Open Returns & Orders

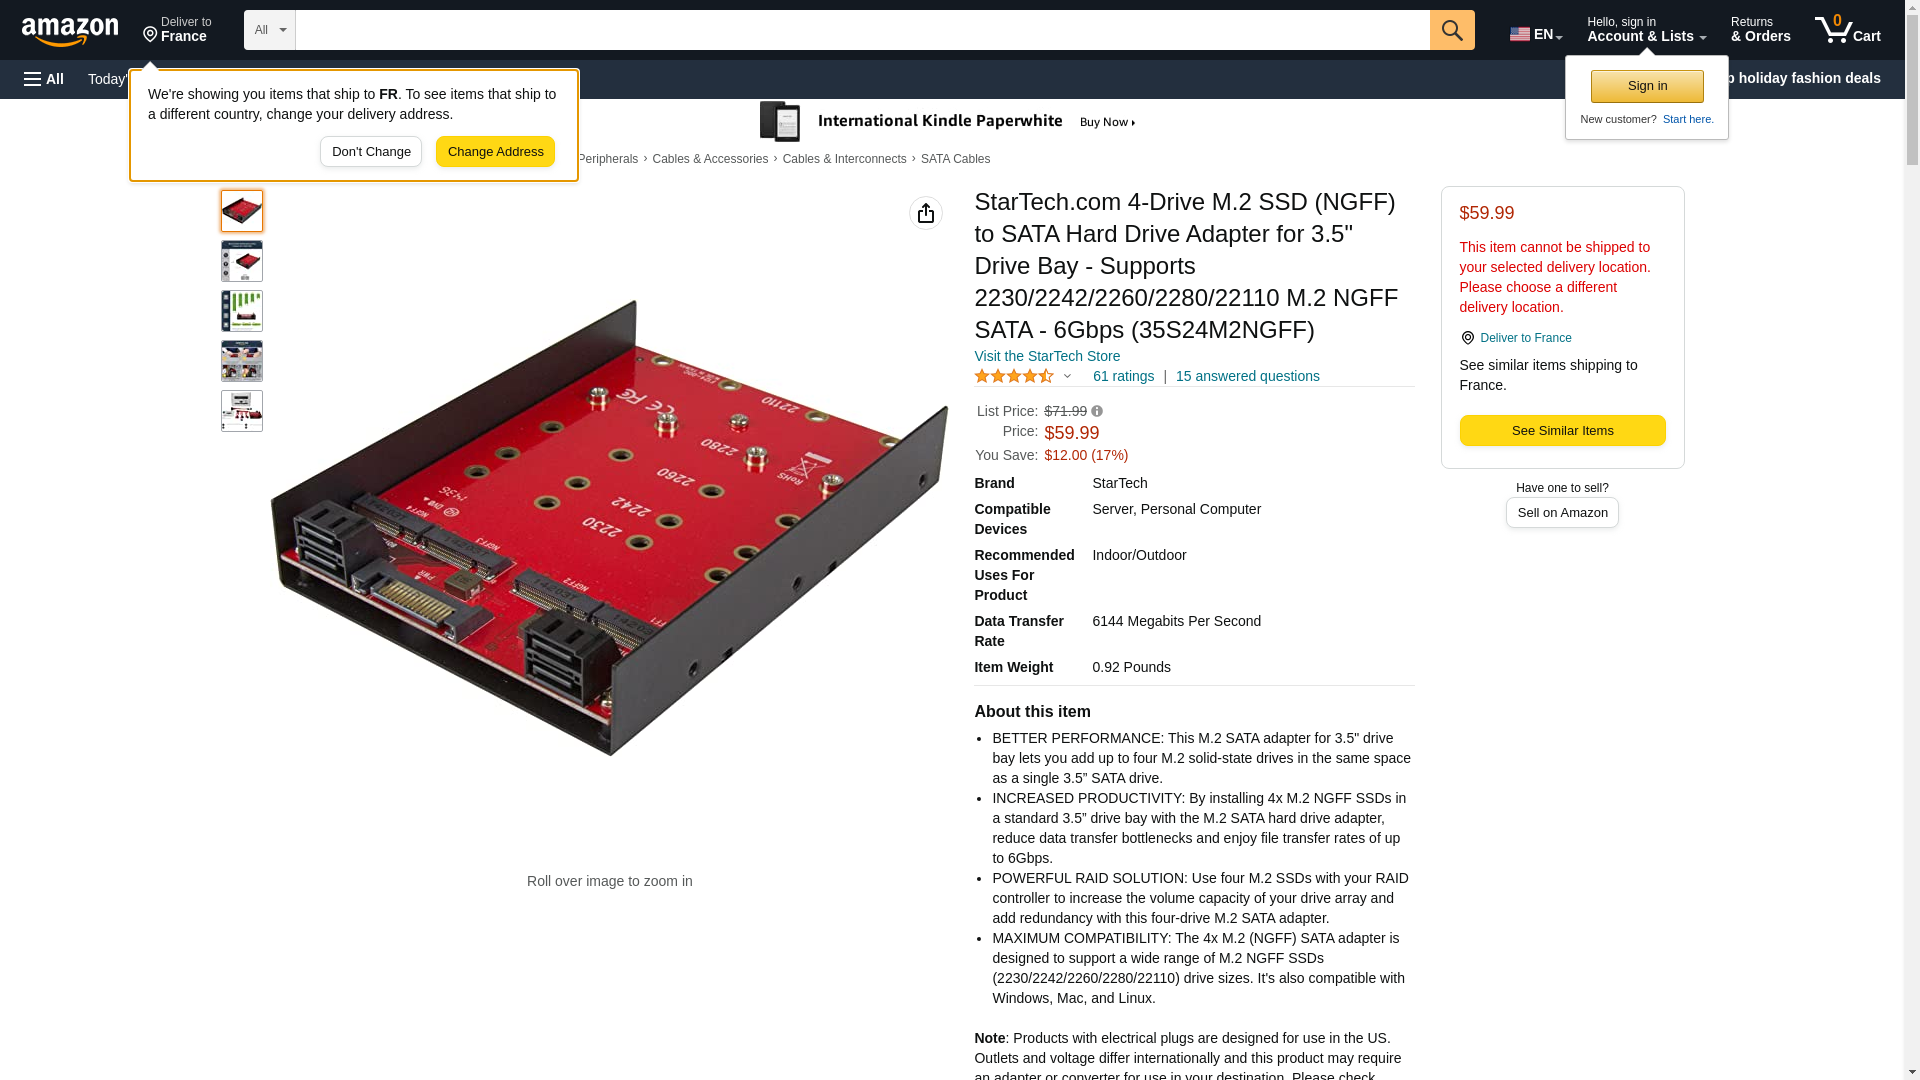(1760, 30)
